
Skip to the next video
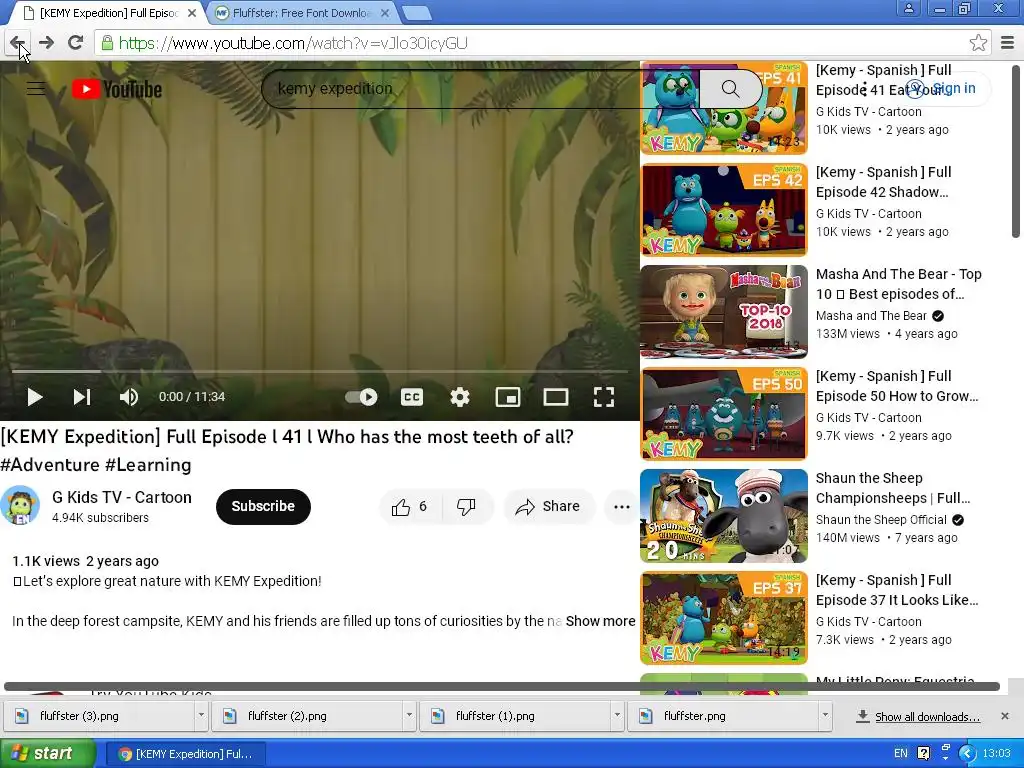[82, 396]
